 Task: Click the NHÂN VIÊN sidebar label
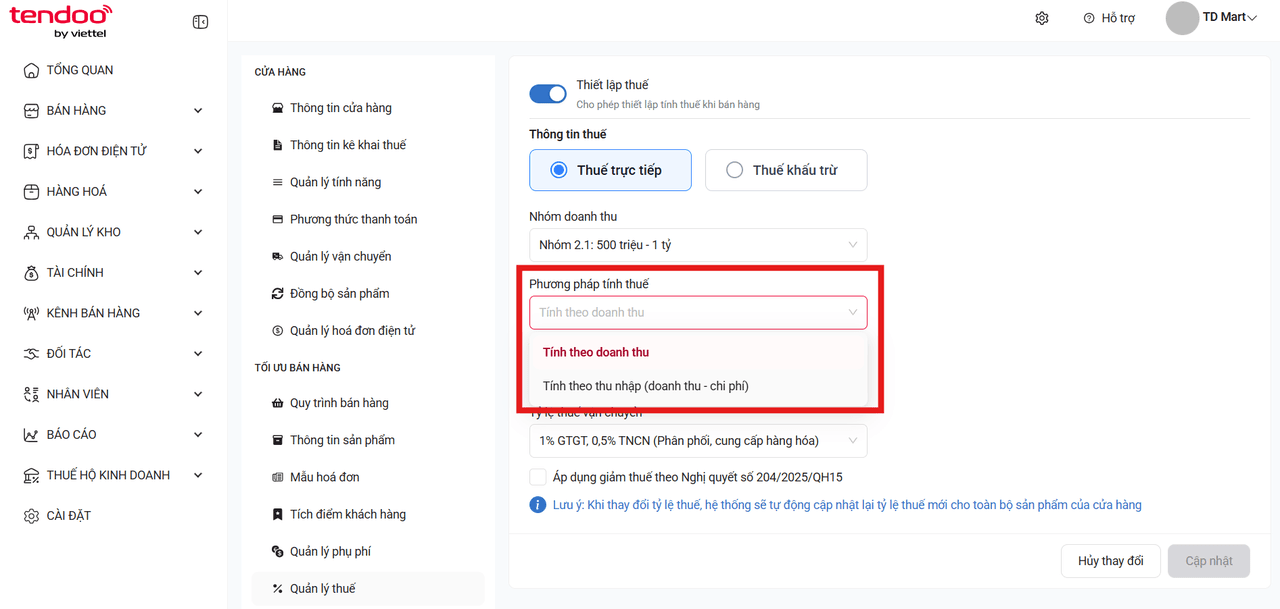pyautogui.click(x=78, y=394)
